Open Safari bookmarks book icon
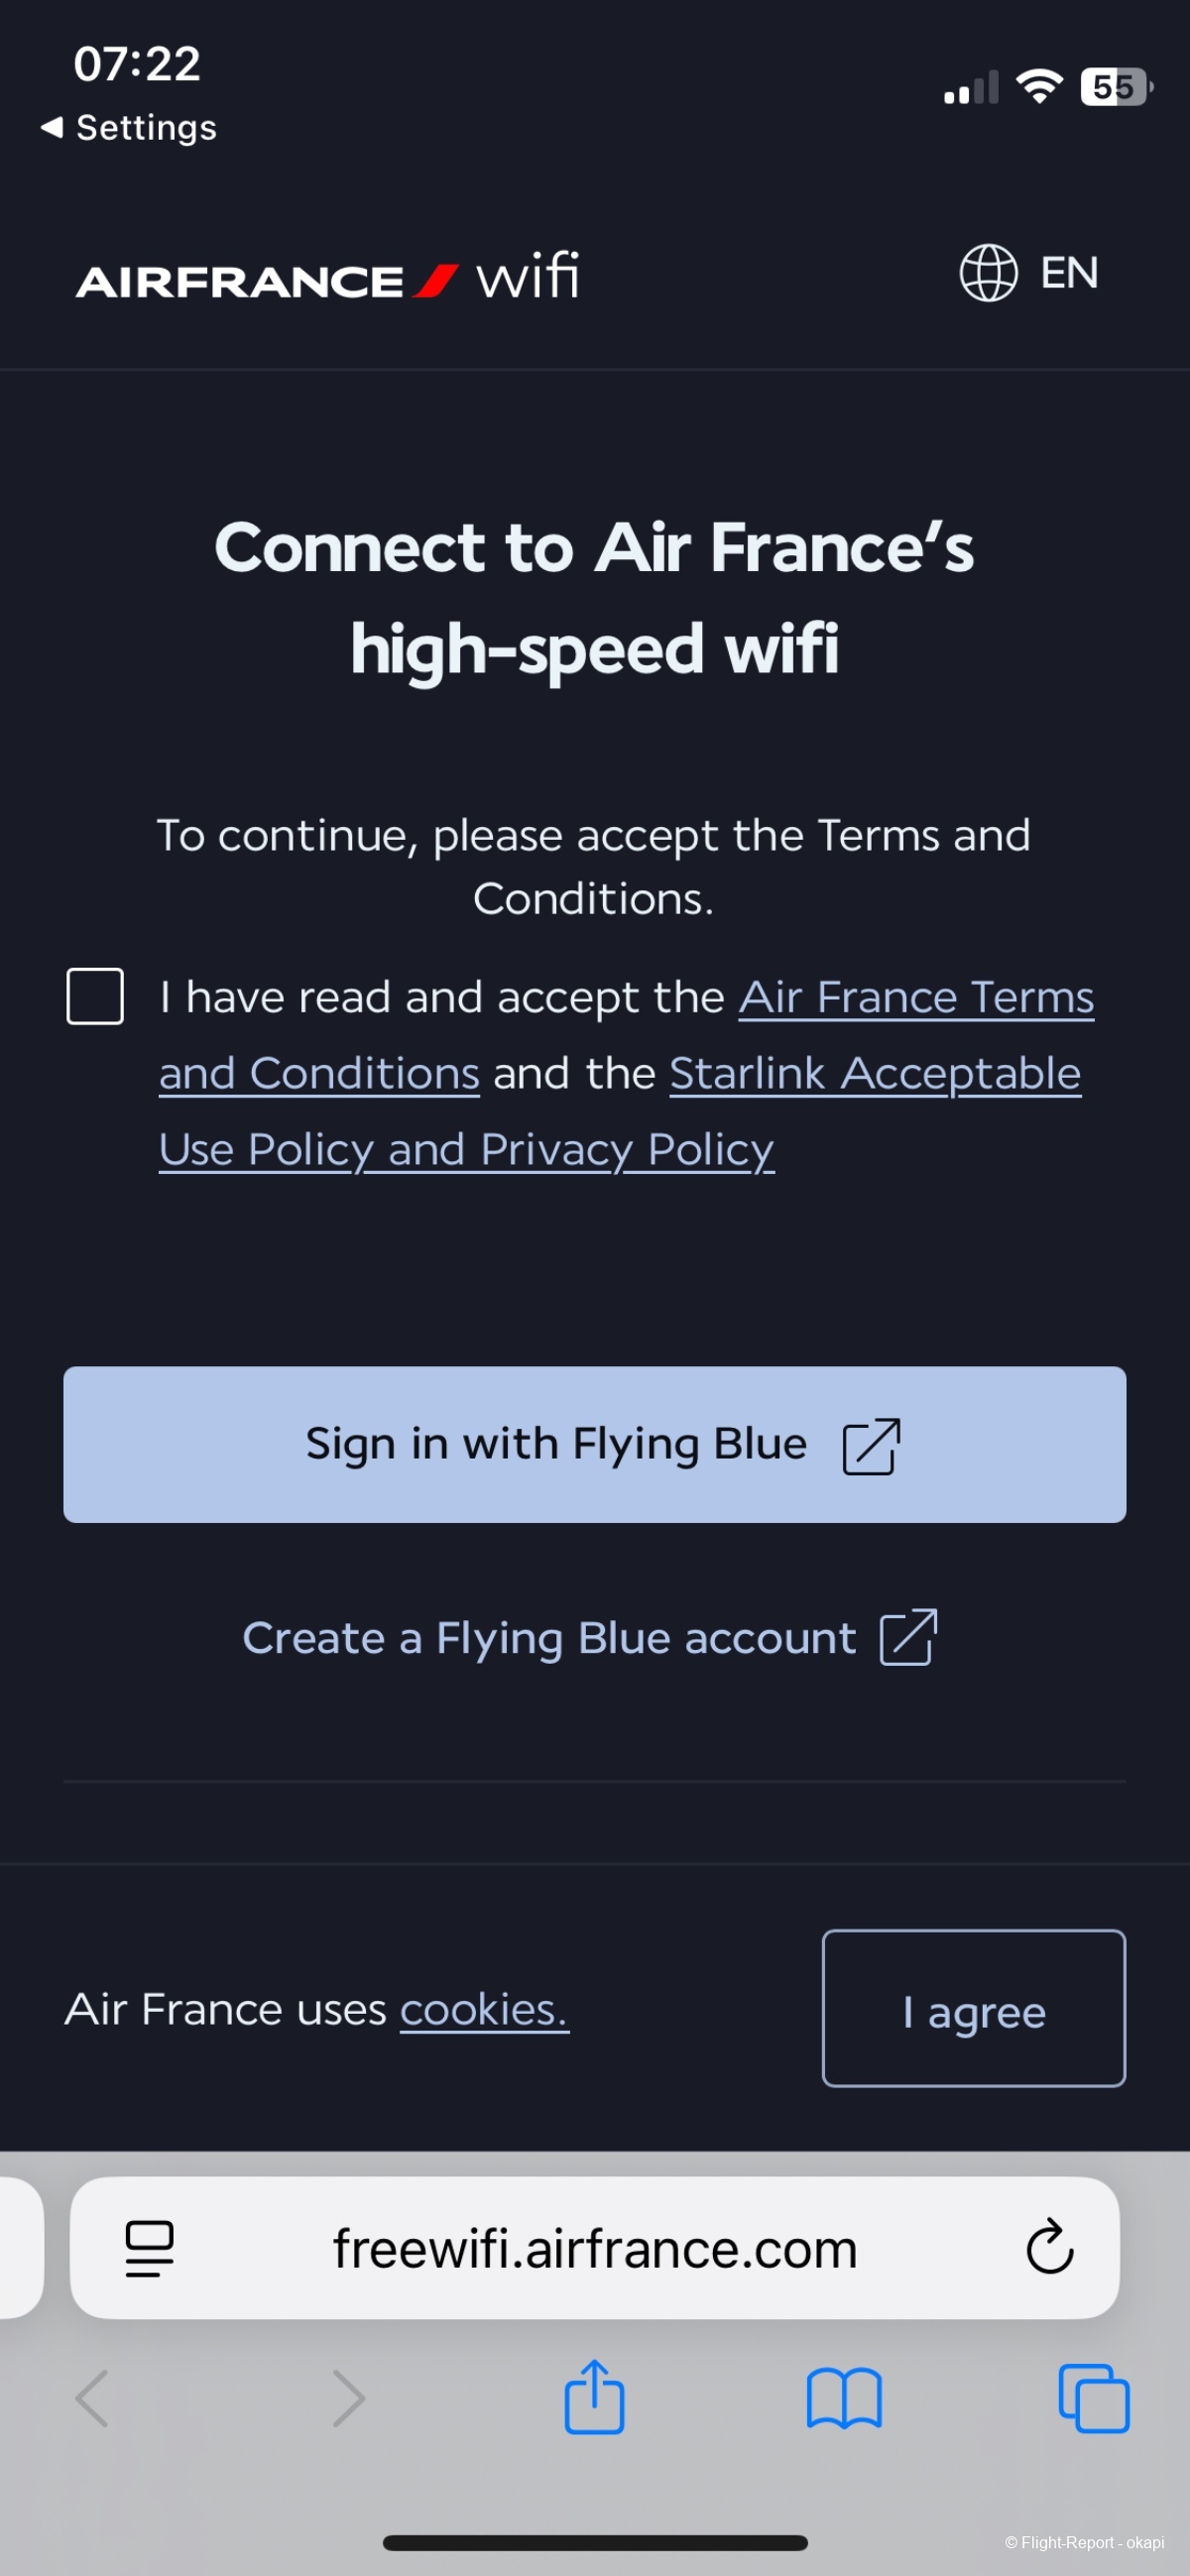Screen dimensions: 1190x2576 pos(844,2398)
